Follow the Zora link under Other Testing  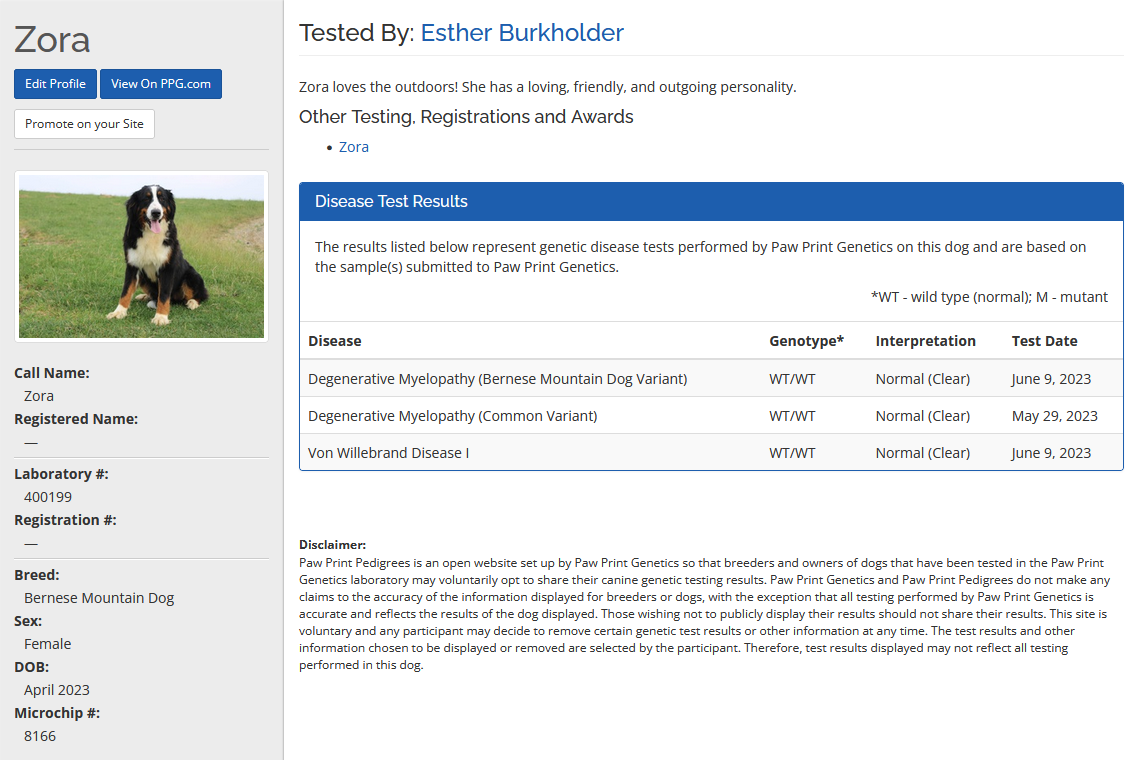[x=354, y=147]
